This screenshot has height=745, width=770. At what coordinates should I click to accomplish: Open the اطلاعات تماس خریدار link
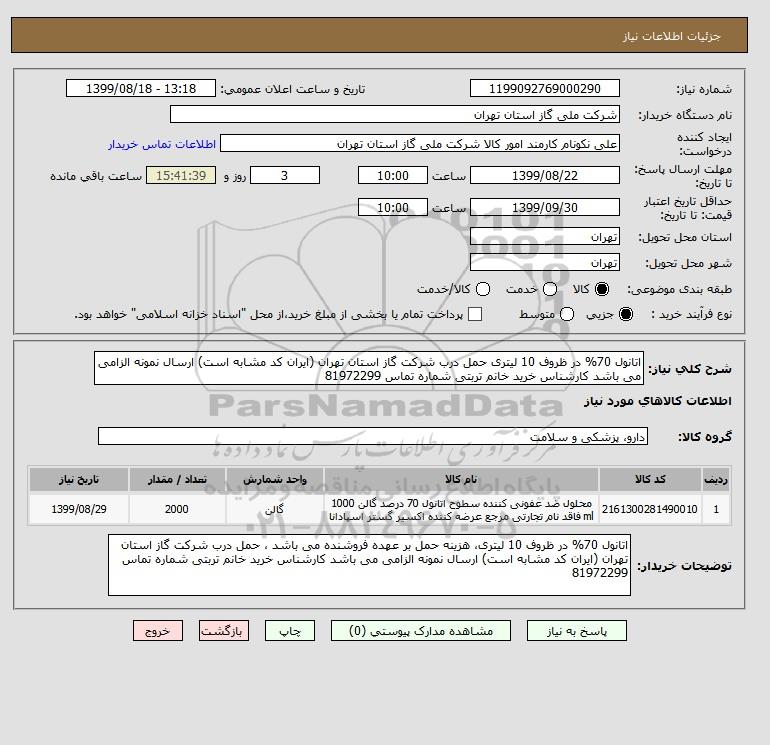[162, 144]
